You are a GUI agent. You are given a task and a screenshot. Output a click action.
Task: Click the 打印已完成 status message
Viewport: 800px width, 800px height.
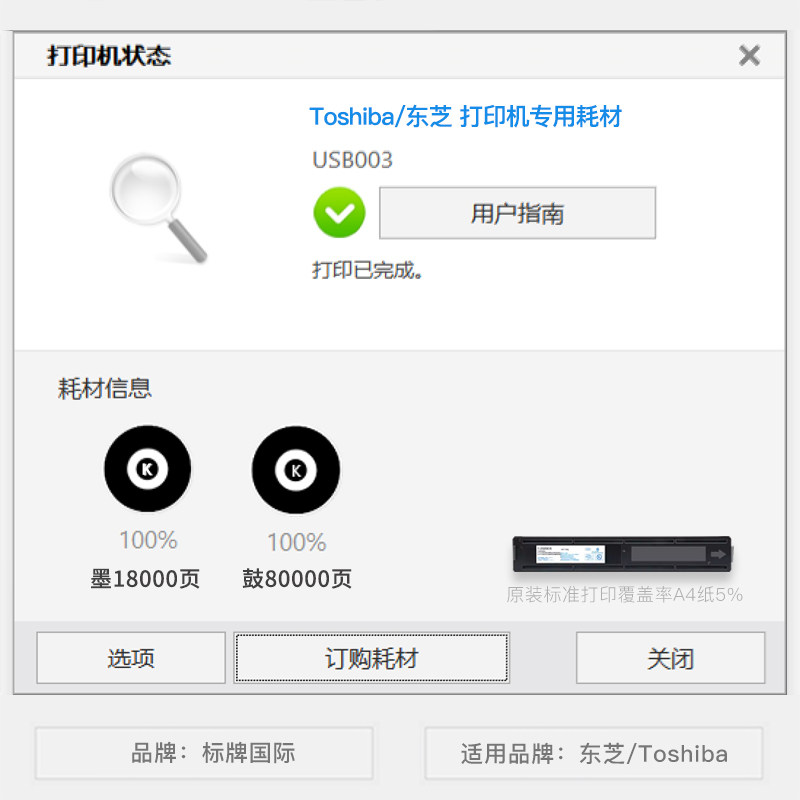(x=367, y=270)
